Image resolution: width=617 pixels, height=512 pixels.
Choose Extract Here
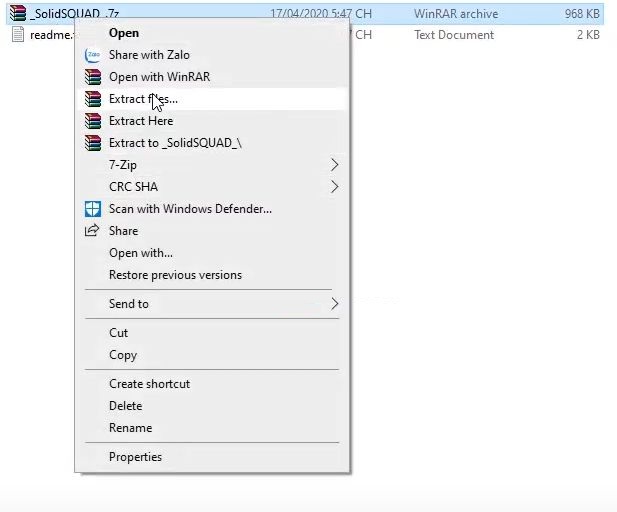211,121
